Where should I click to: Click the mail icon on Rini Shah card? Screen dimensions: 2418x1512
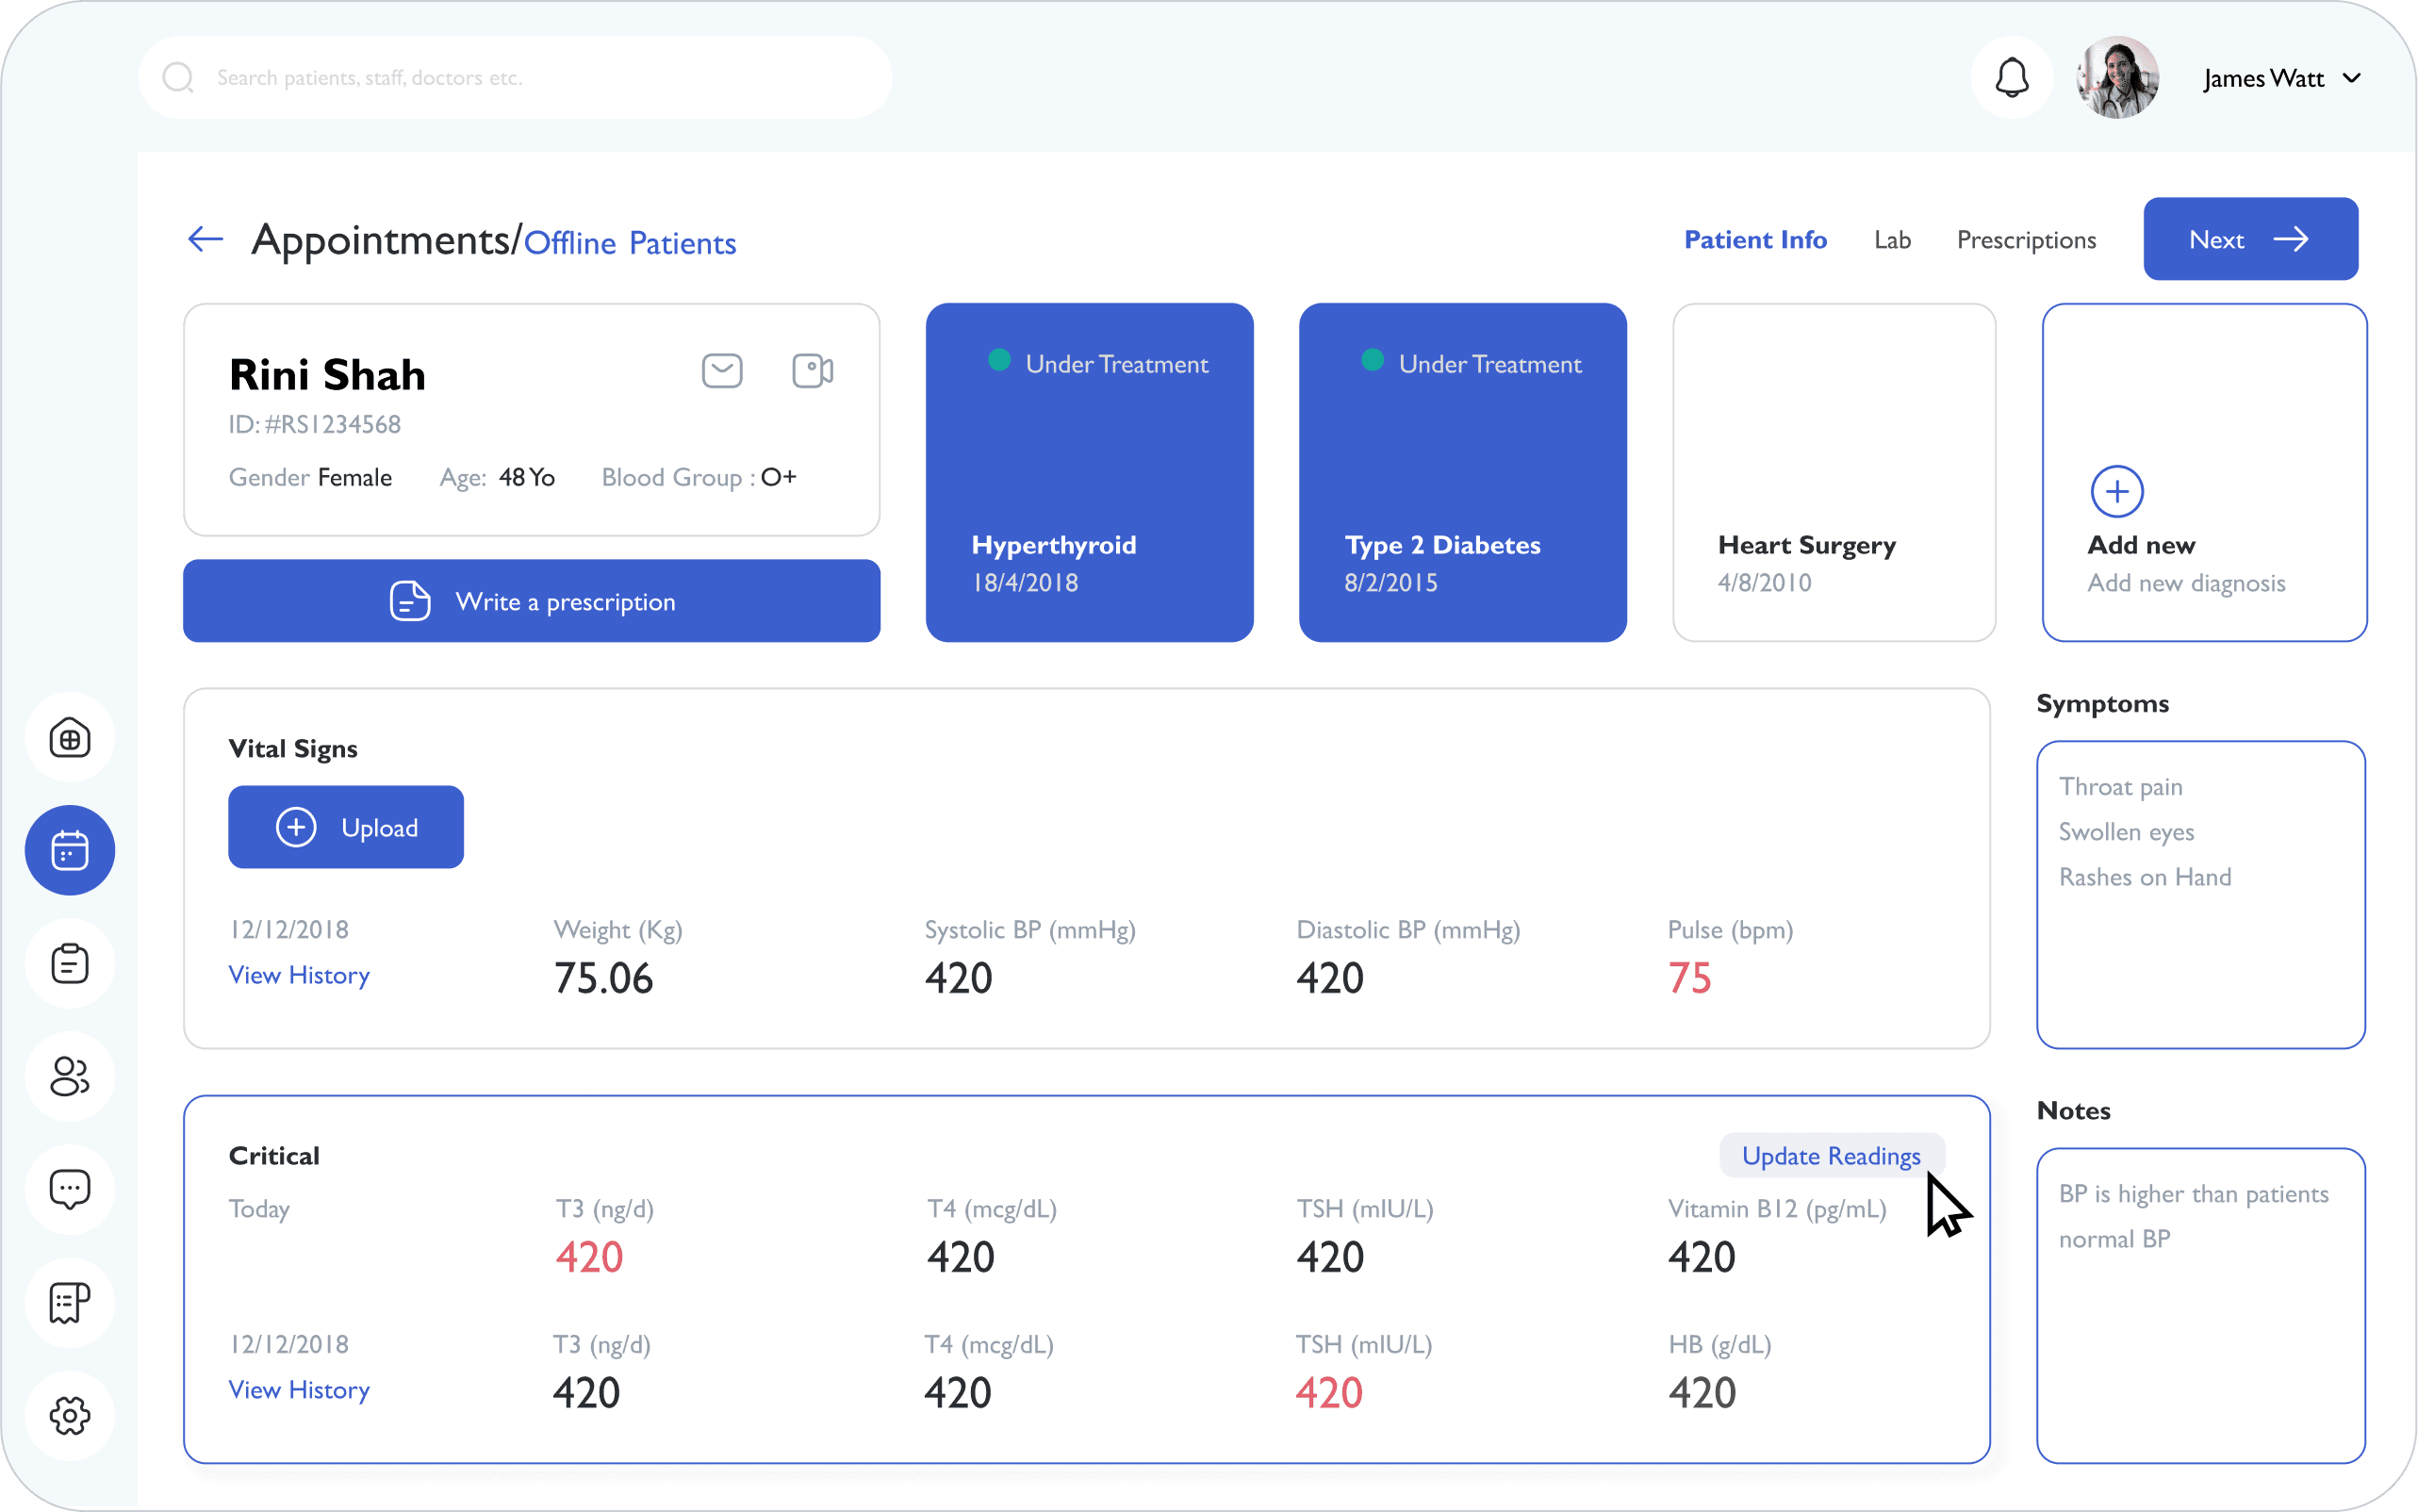pyautogui.click(x=722, y=371)
